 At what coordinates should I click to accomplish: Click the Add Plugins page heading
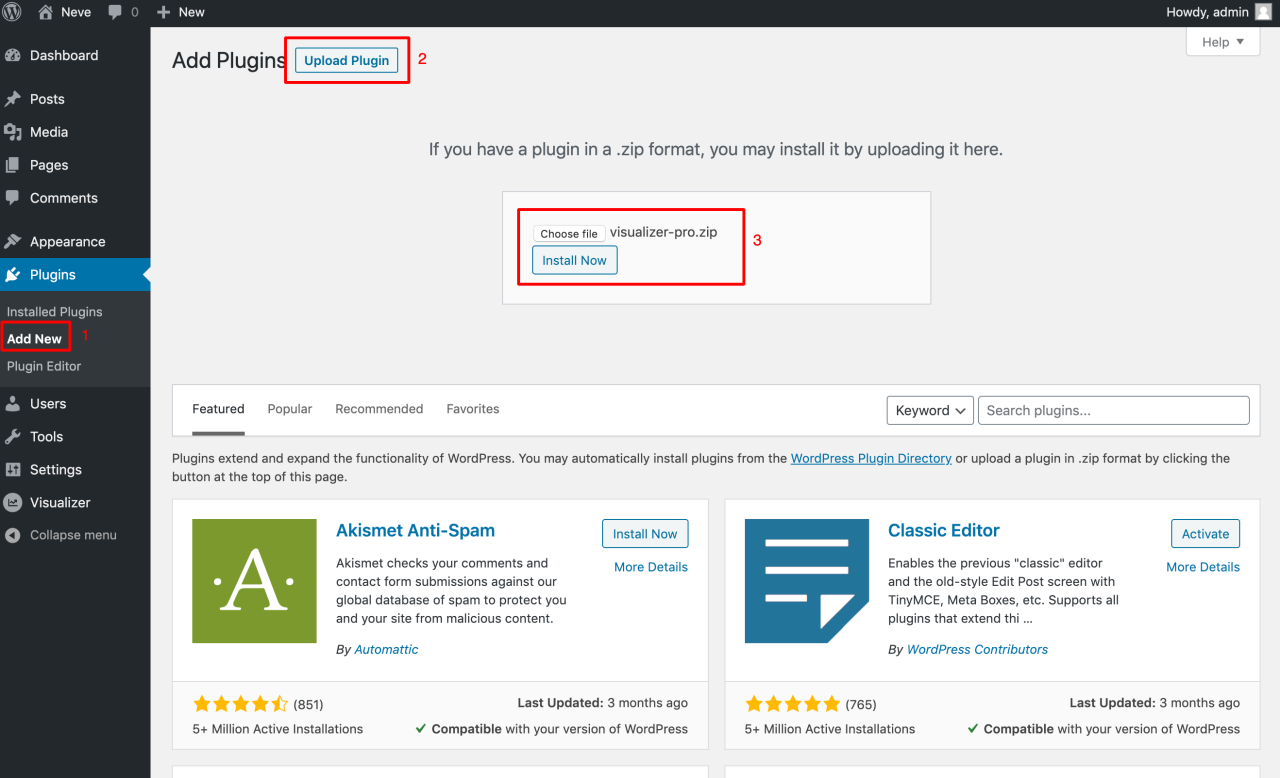[x=229, y=60]
